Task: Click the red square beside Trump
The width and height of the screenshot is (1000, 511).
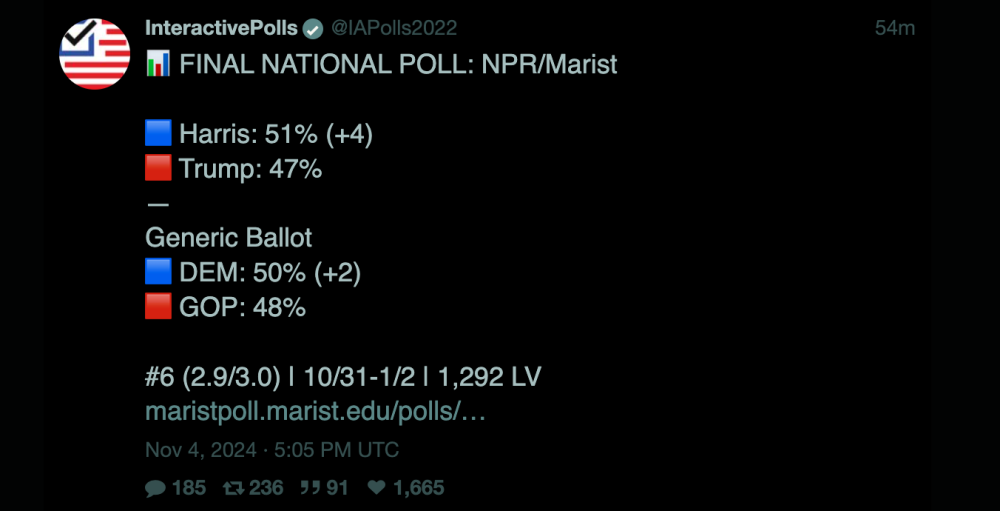Action: [x=158, y=169]
